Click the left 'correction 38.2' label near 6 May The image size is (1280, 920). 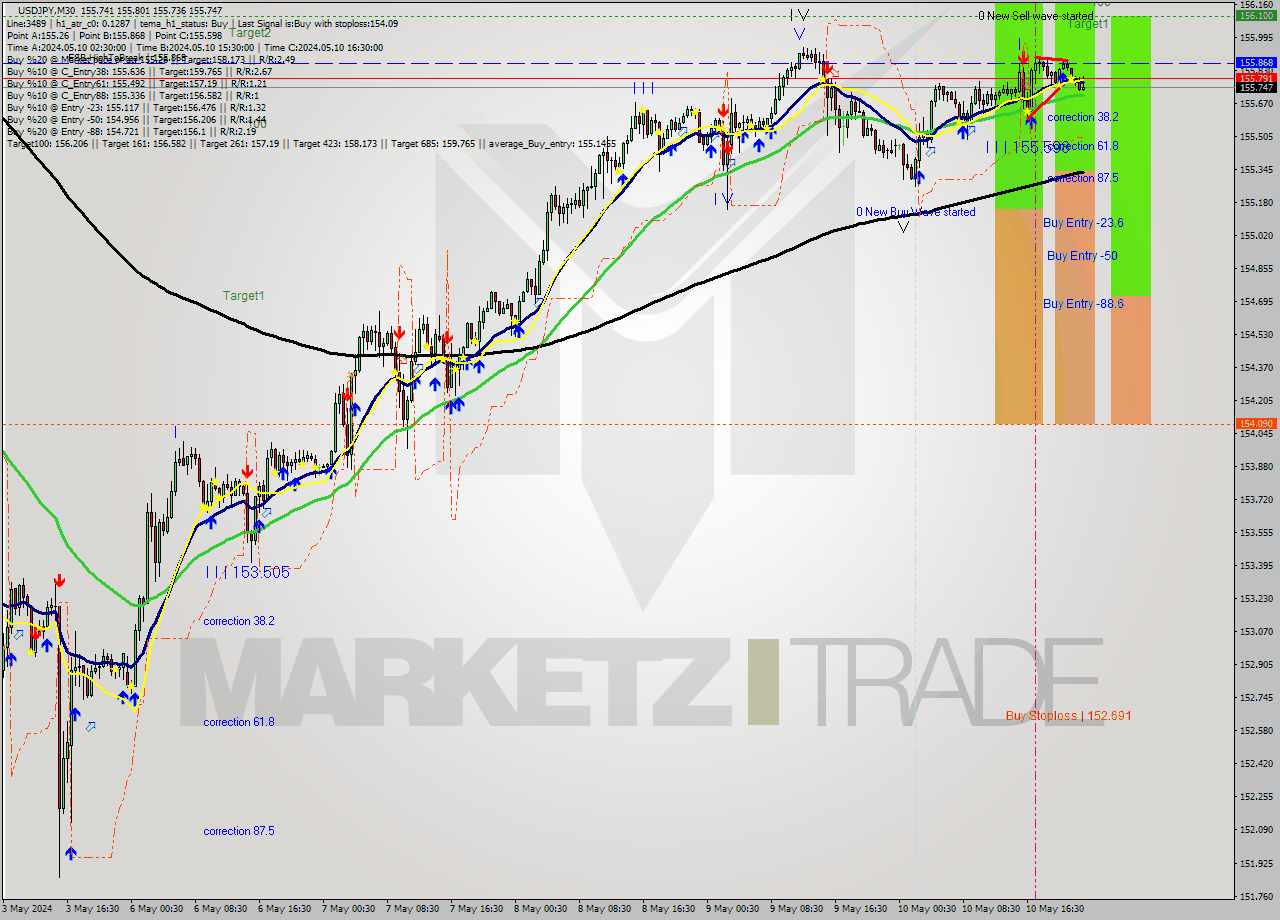(x=239, y=621)
